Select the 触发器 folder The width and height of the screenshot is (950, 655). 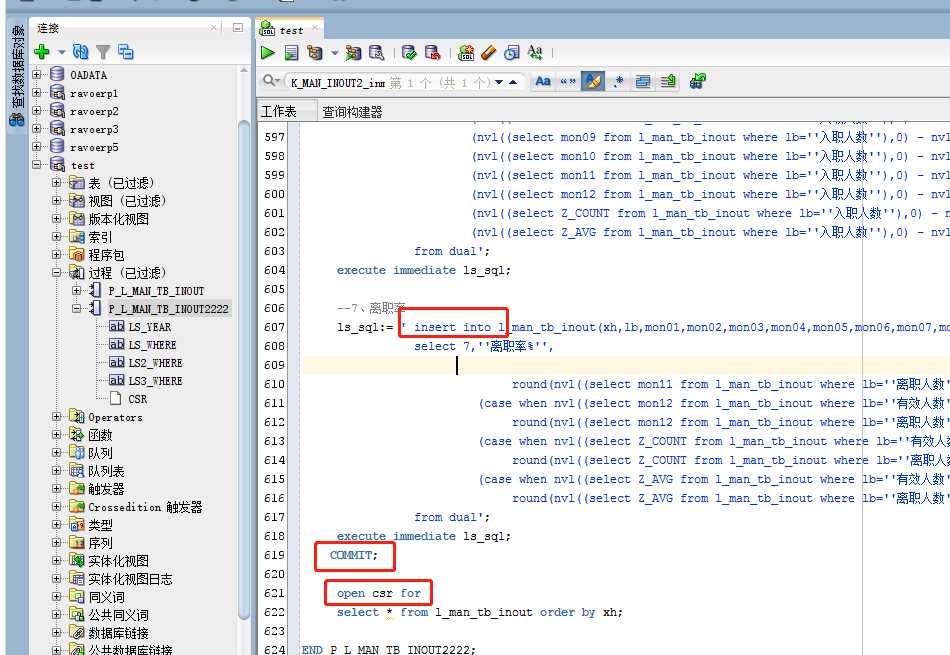click(106, 489)
